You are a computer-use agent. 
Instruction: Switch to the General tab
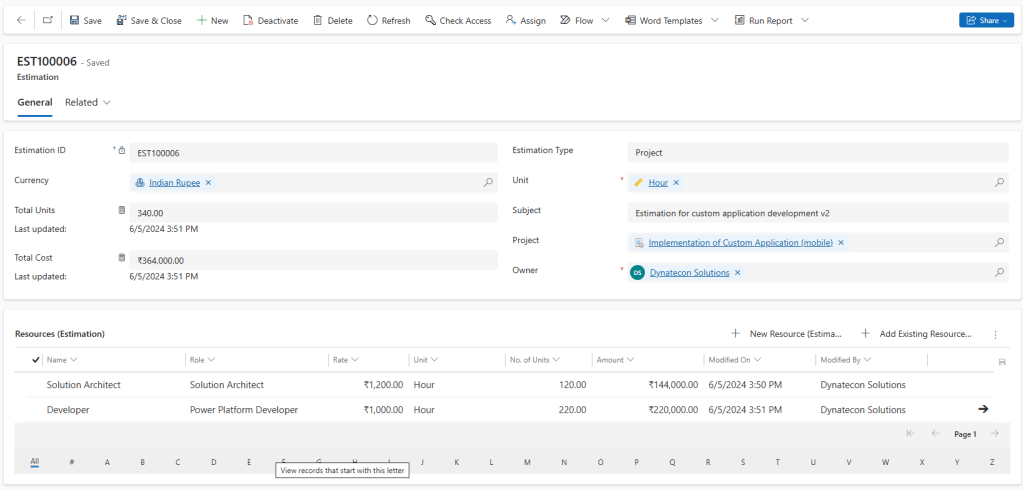pyautogui.click(x=35, y=102)
